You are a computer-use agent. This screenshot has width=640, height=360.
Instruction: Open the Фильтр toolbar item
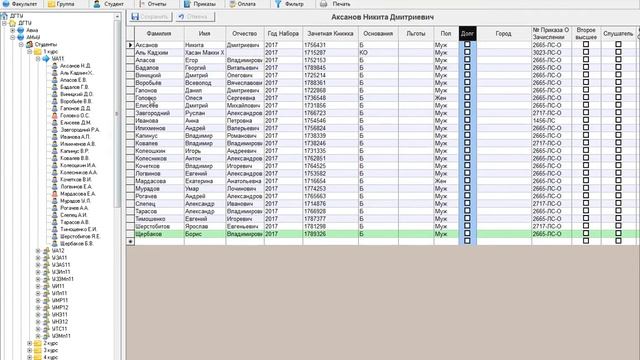(x=289, y=4)
